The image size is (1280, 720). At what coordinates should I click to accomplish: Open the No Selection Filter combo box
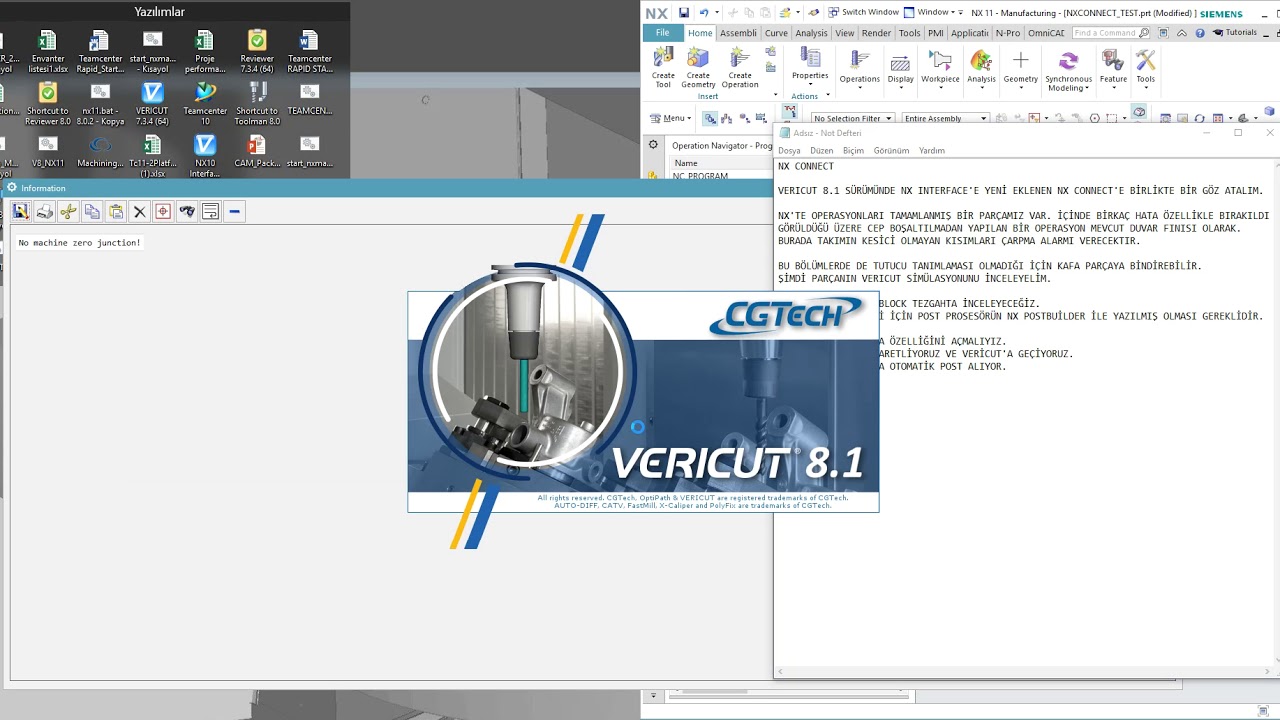pyautogui.click(x=851, y=118)
